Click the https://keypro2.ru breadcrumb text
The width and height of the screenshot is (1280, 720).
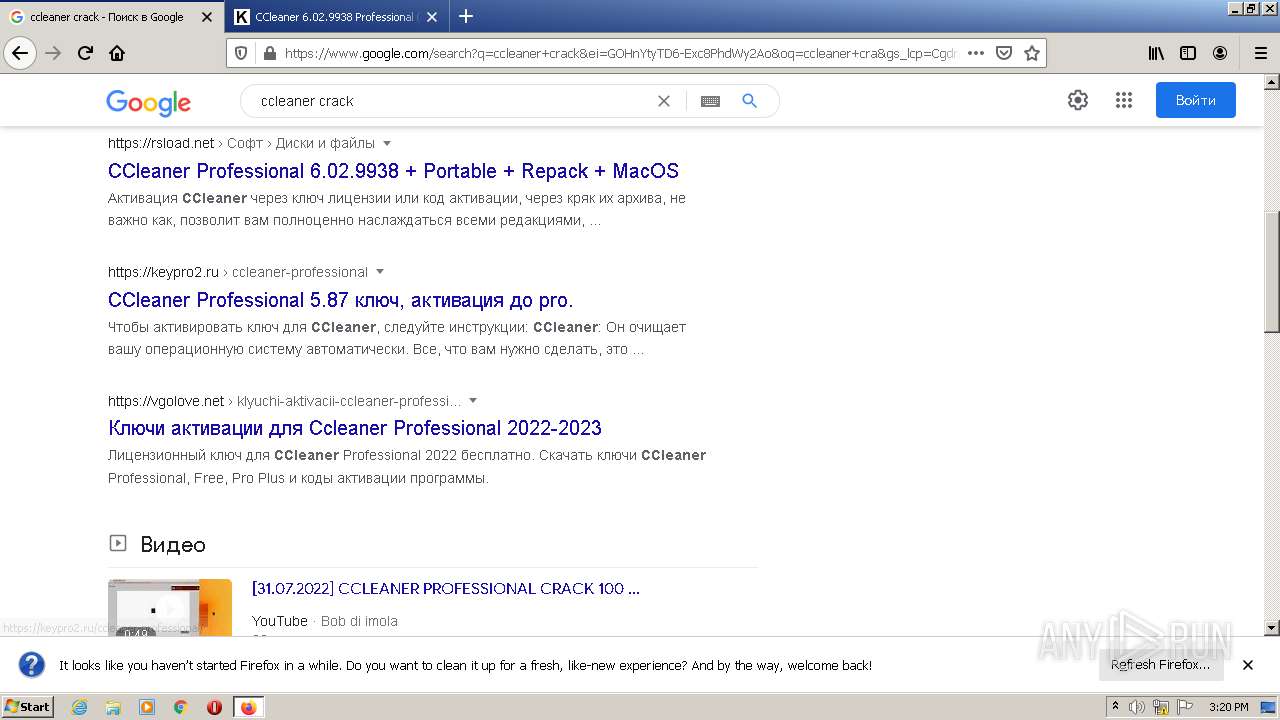click(163, 272)
